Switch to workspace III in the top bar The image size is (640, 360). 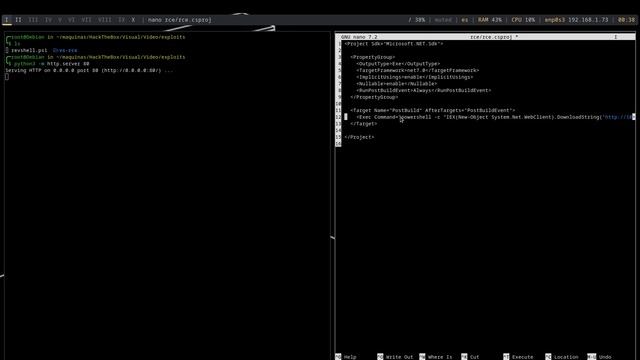[33, 20]
